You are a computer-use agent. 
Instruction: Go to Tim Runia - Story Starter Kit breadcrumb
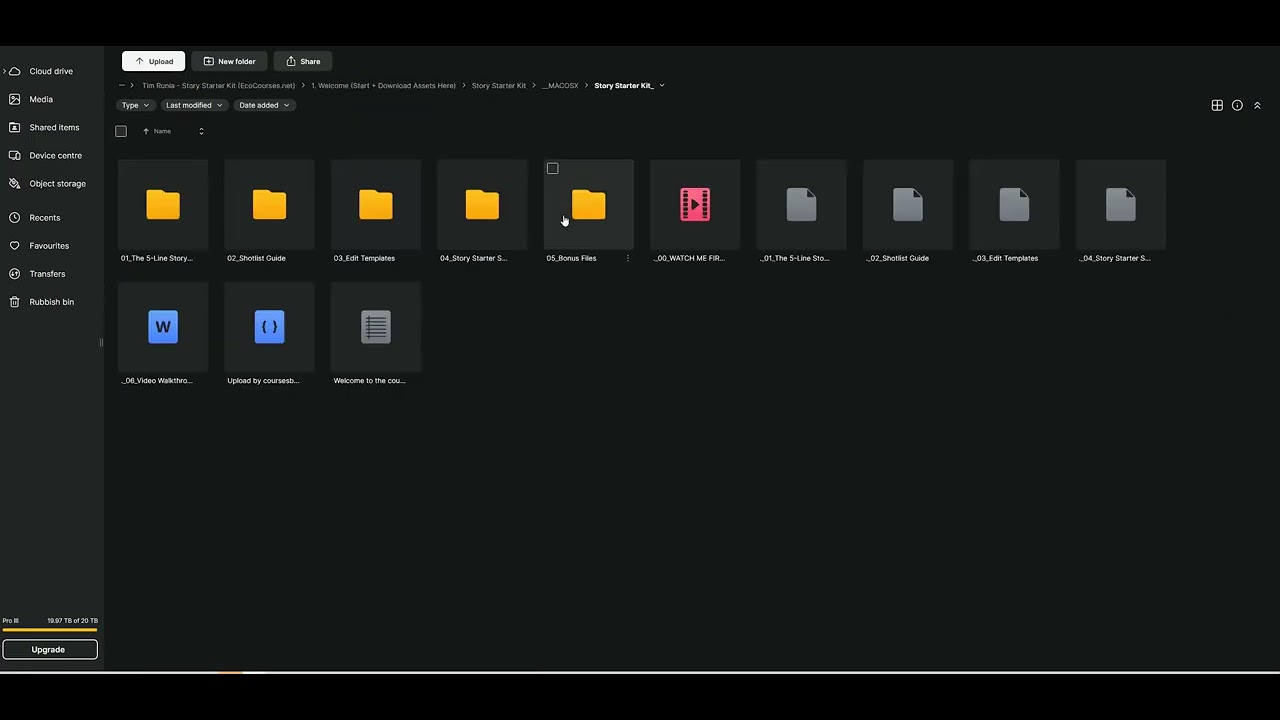tap(218, 86)
